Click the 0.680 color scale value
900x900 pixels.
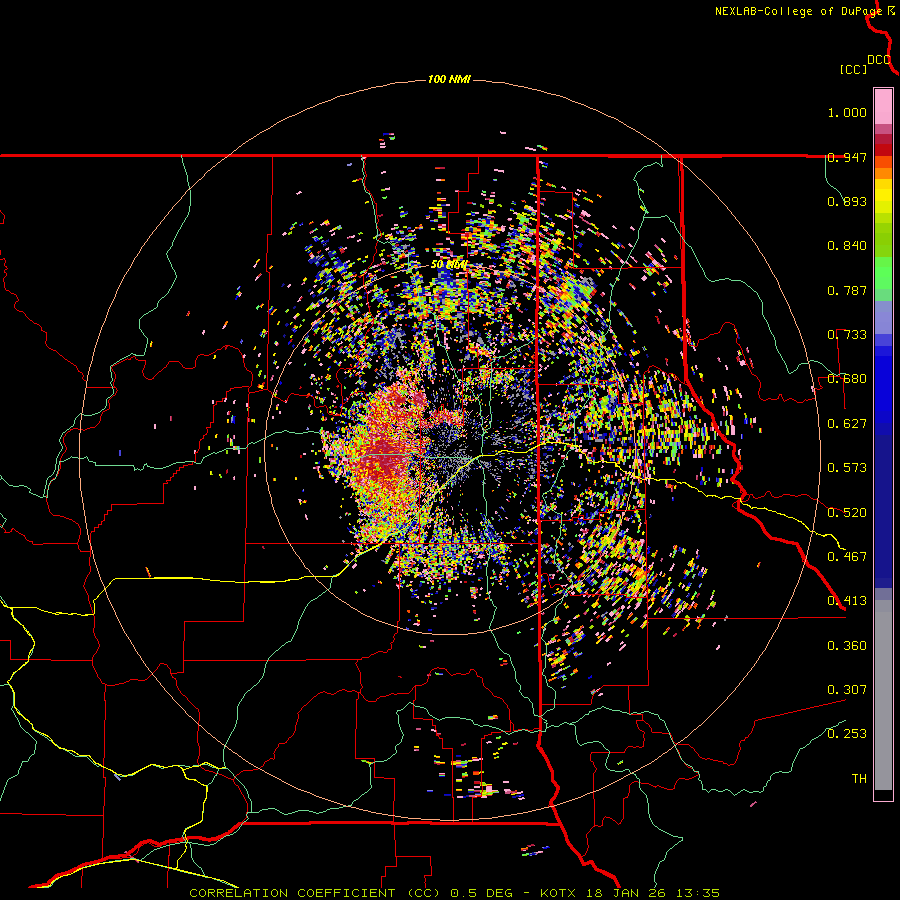847,379
